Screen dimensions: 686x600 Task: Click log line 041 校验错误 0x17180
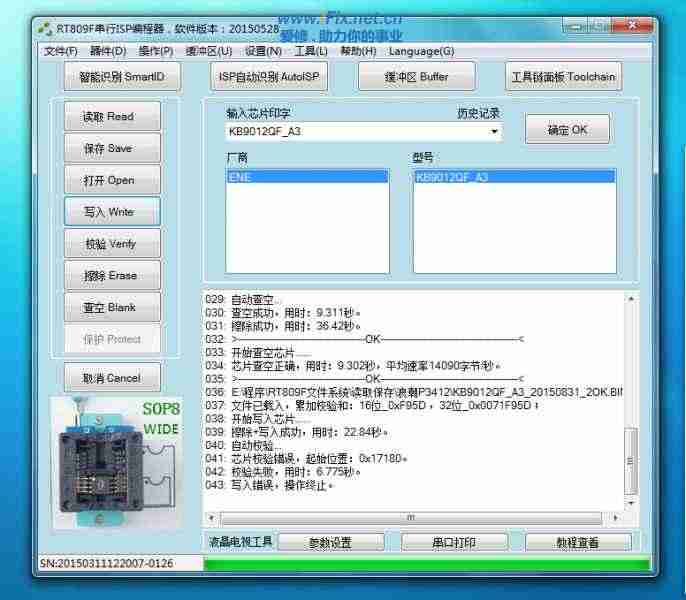click(x=306, y=459)
